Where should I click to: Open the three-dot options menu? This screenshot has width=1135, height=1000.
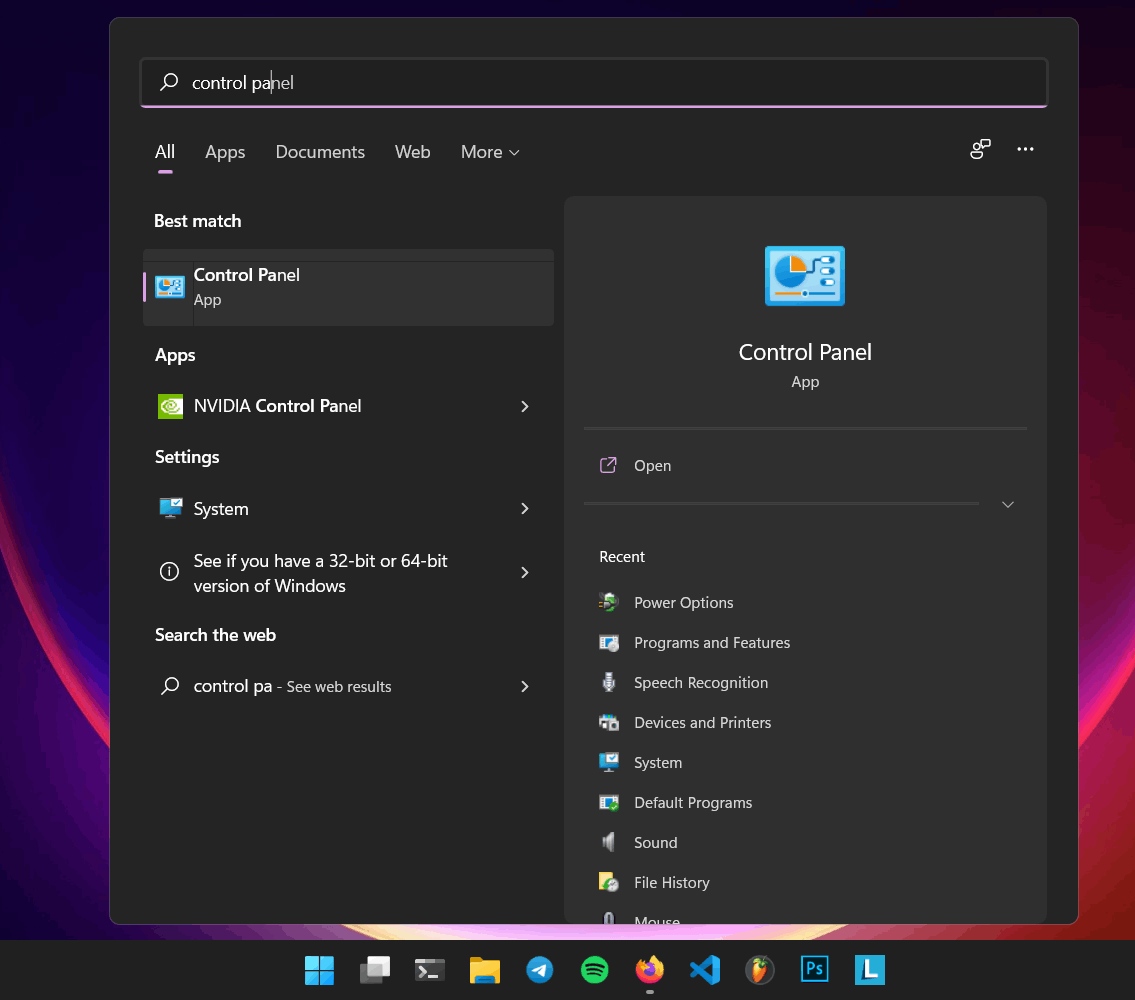[1025, 149]
